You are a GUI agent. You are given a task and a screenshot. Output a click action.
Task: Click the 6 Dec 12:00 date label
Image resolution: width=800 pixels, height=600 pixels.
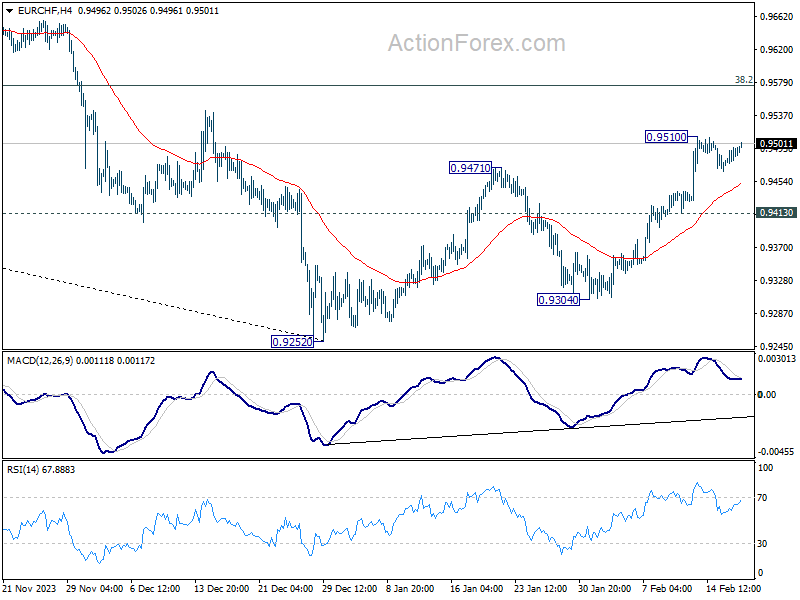(x=155, y=588)
